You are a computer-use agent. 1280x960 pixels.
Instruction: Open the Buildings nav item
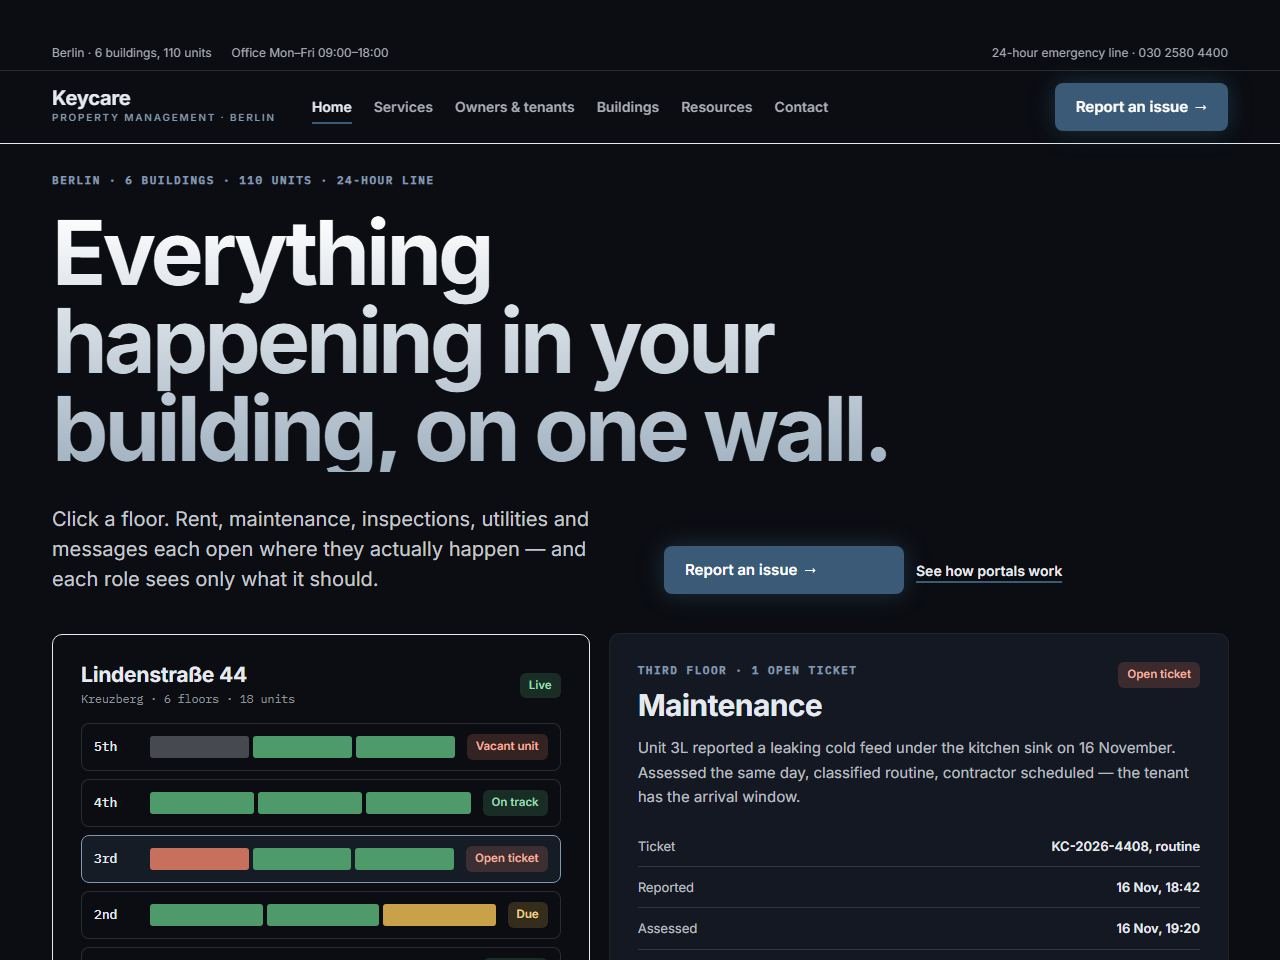click(628, 107)
